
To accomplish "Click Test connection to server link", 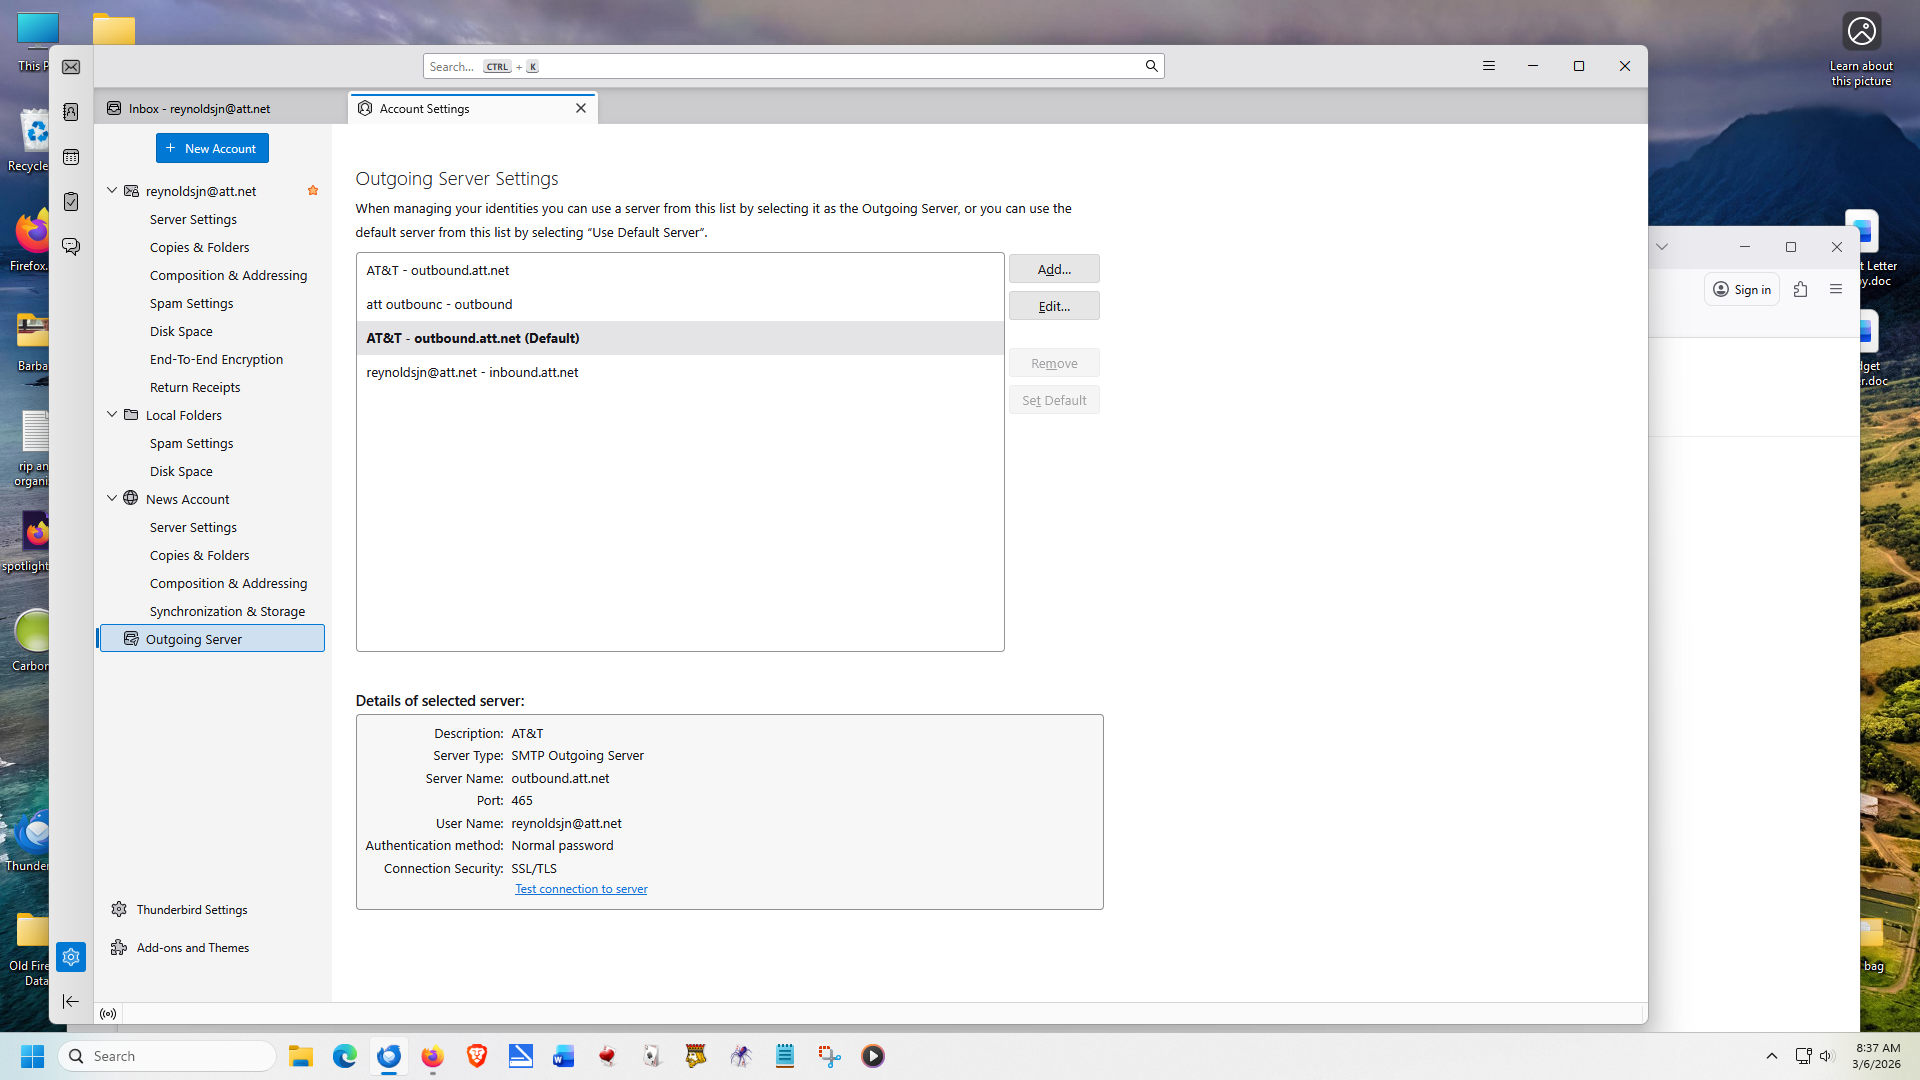I will 581,889.
